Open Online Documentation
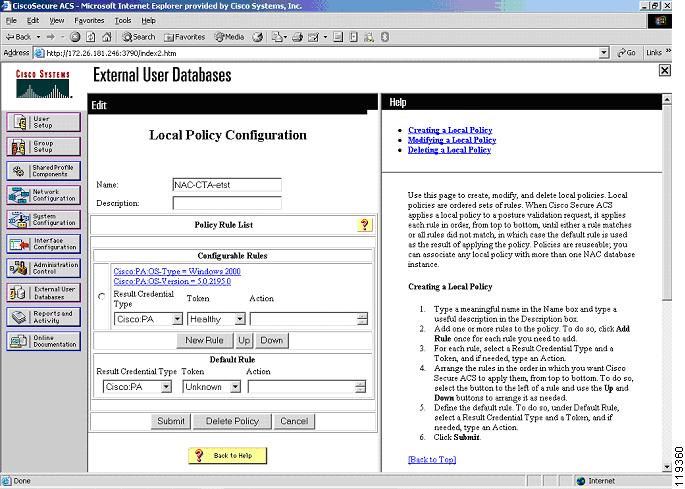 pos(44,341)
